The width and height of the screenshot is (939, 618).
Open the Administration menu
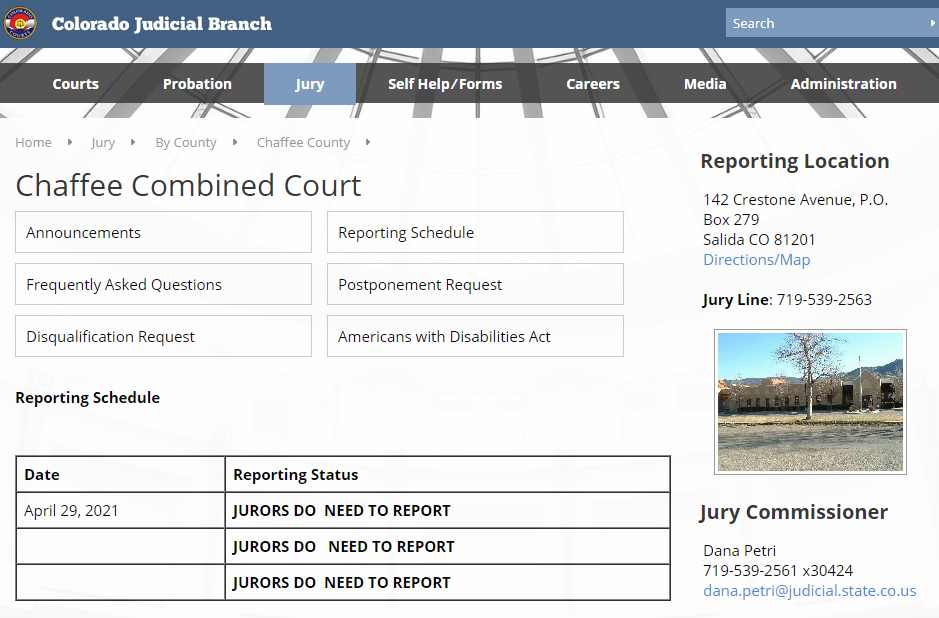click(843, 84)
